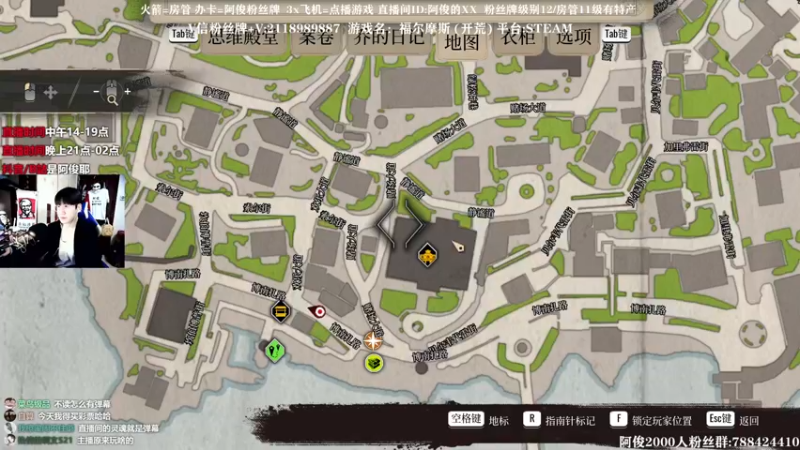
Task: Click the 指南针标记 compass marker label
Action: pyautogui.click(x=570, y=421)
